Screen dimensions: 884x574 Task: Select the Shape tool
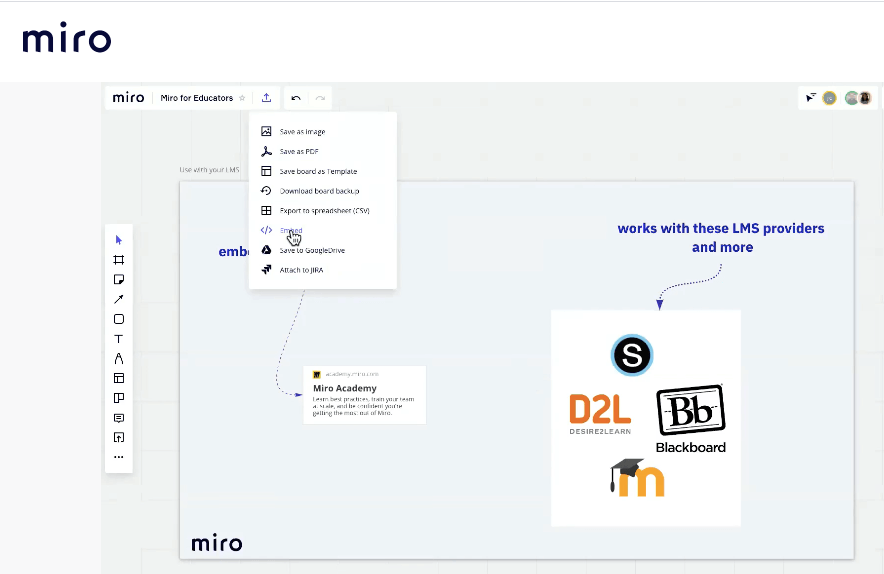(x=118, y=319)
